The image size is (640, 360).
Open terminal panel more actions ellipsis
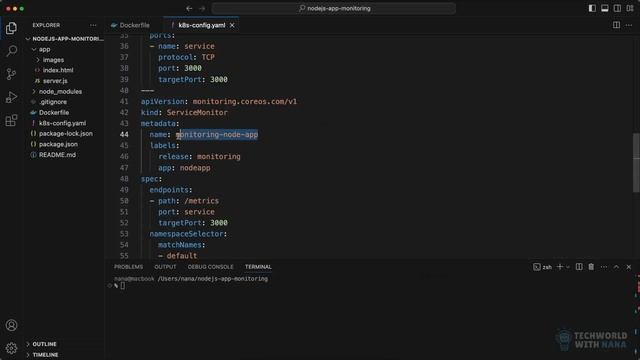tap(604, 267)
